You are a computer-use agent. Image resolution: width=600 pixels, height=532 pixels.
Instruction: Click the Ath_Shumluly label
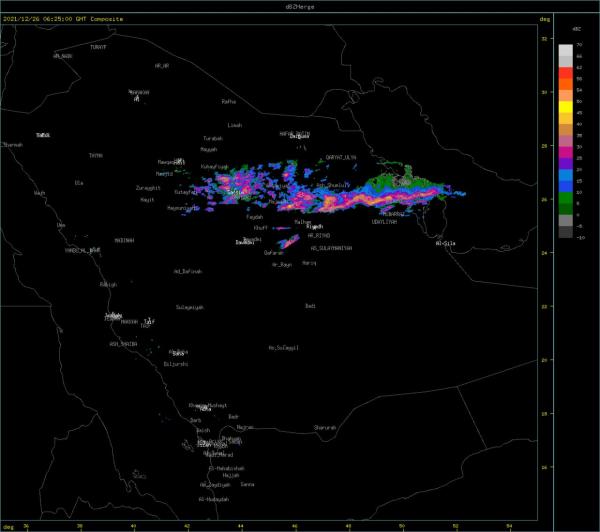[333, 185]
